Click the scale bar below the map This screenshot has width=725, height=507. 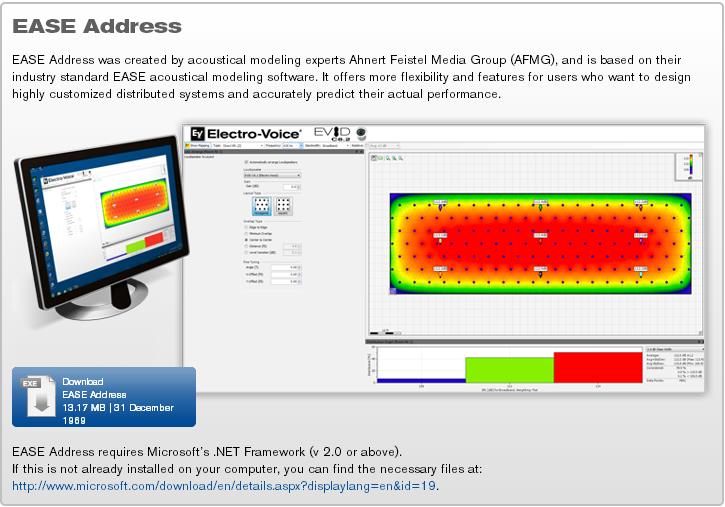coord(385,332)
